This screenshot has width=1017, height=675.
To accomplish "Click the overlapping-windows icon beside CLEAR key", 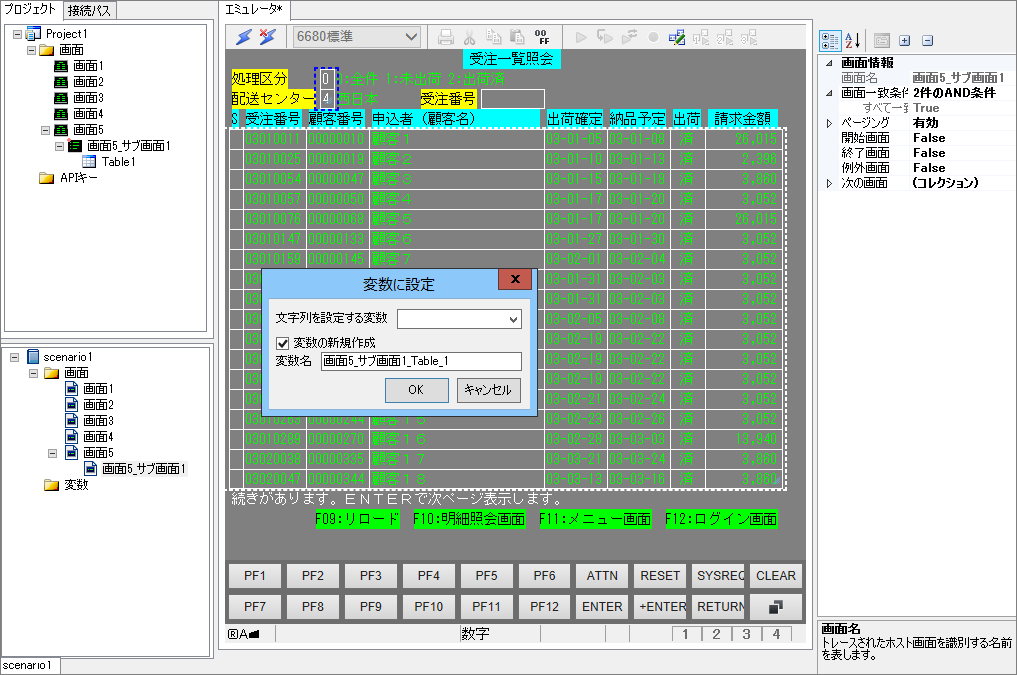I will click(776, 607).
